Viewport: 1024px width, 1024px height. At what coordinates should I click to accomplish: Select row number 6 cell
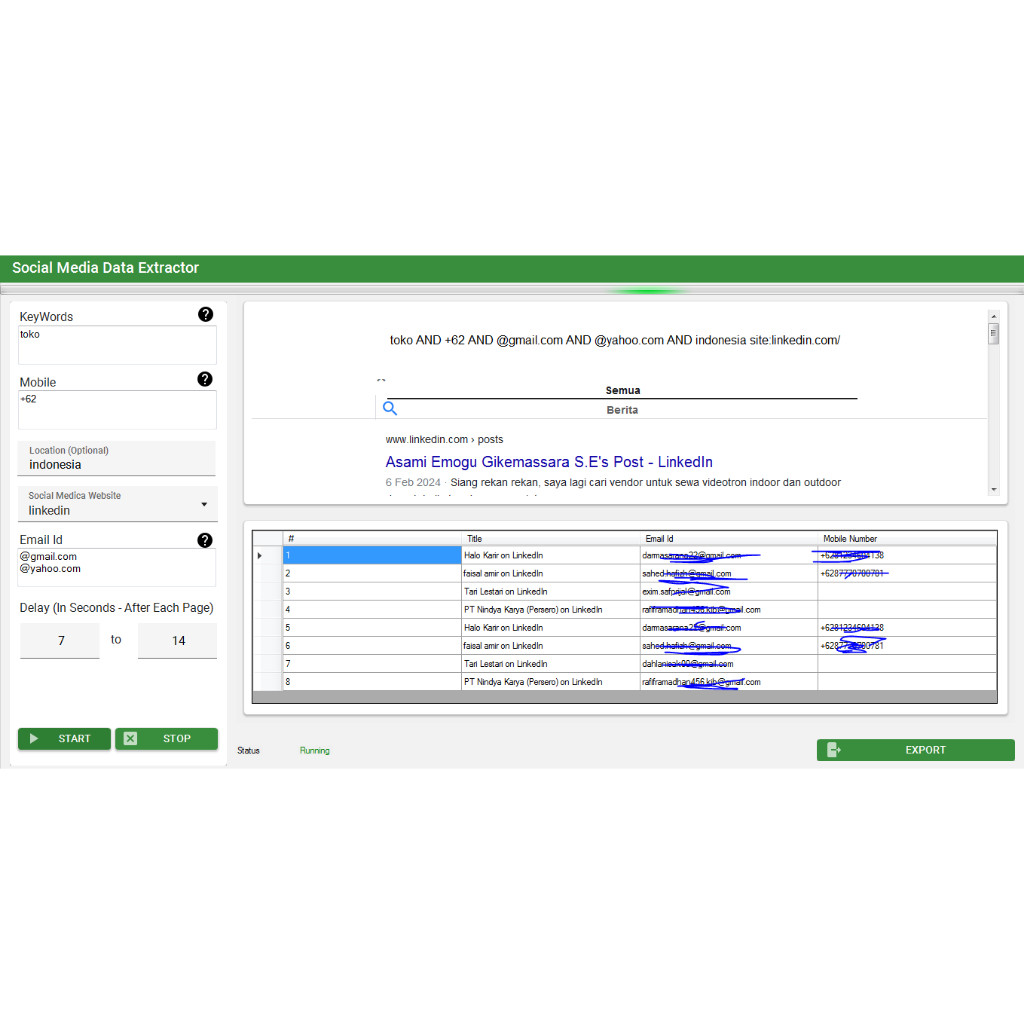tap(372, 646)
